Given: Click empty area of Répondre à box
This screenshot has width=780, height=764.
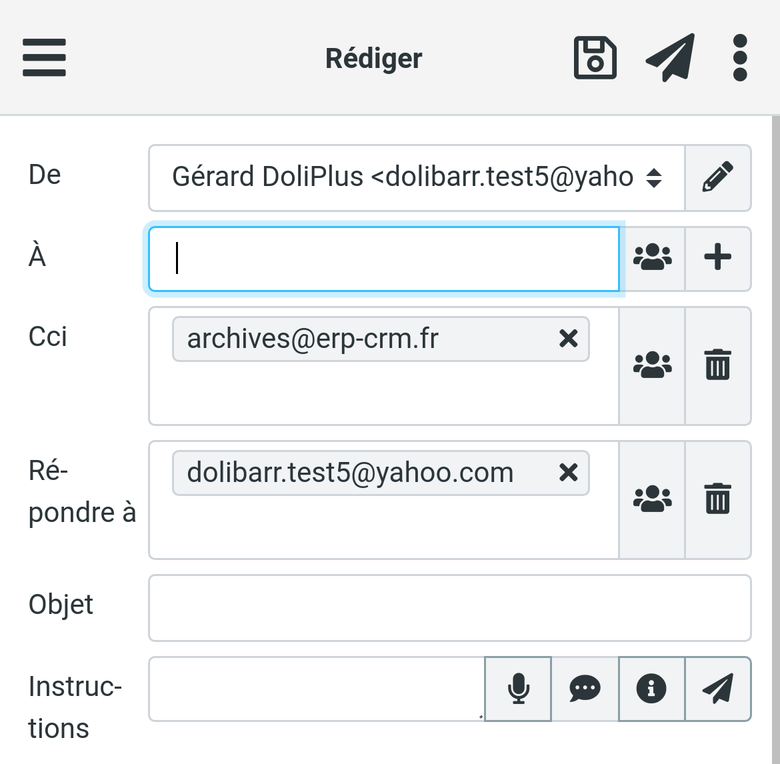Looking at the screenshot, I should (x=384, y=528).
